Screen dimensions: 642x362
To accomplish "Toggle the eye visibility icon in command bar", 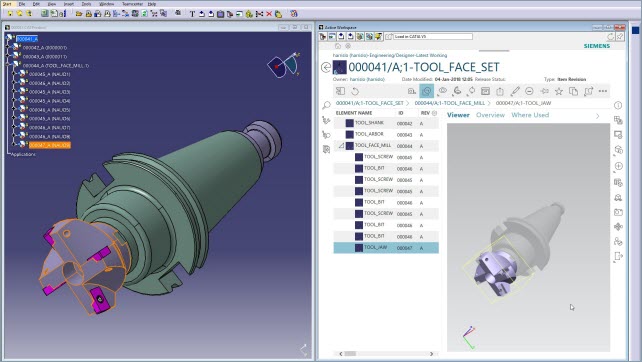I will [443, 91].
